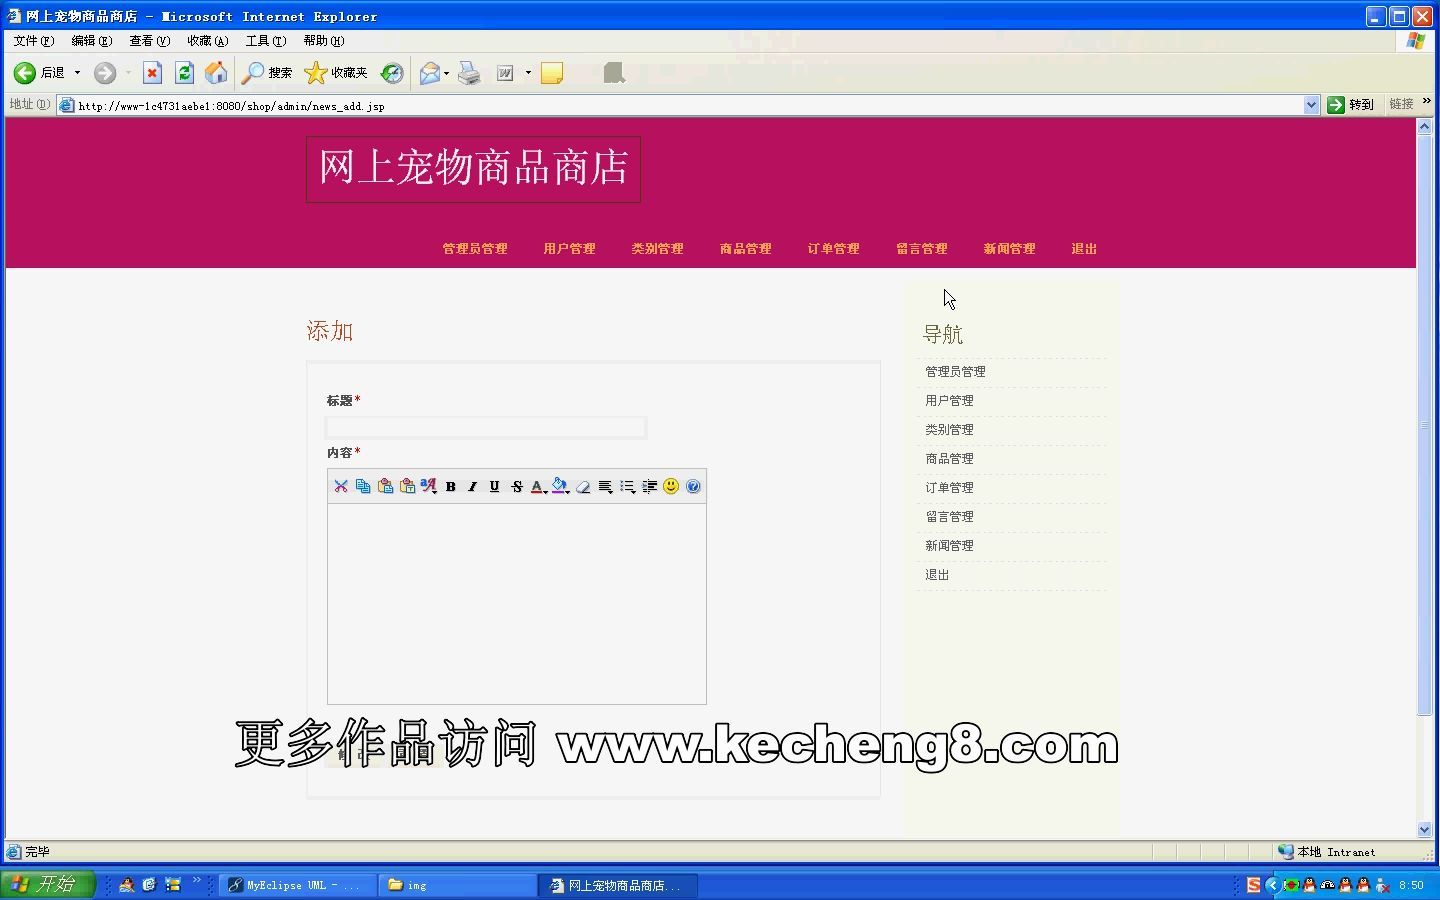Screen dimensions: 1440x900
Task: Select 订单管理 in the 导航 sidebar
Action: pos(949,488)
